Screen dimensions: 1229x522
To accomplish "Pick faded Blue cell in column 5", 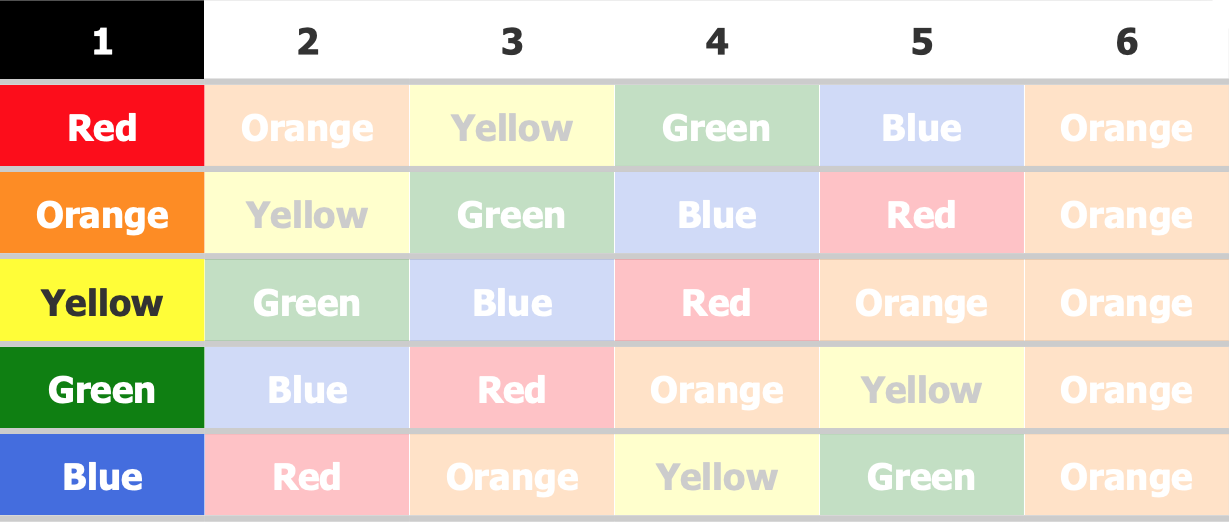I will [x=922, y=127].
